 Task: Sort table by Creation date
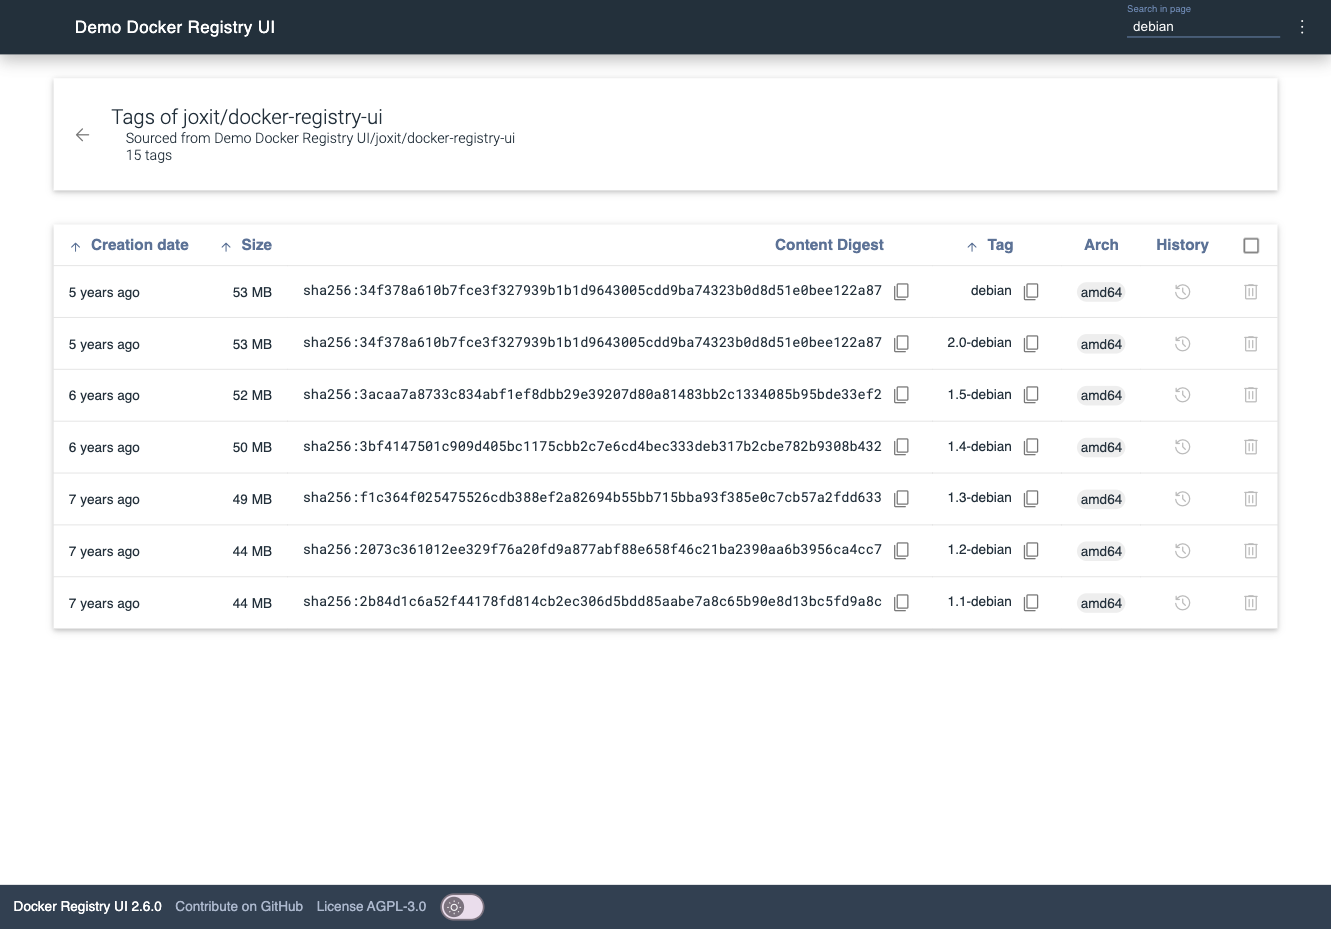(x=129, y=245)
